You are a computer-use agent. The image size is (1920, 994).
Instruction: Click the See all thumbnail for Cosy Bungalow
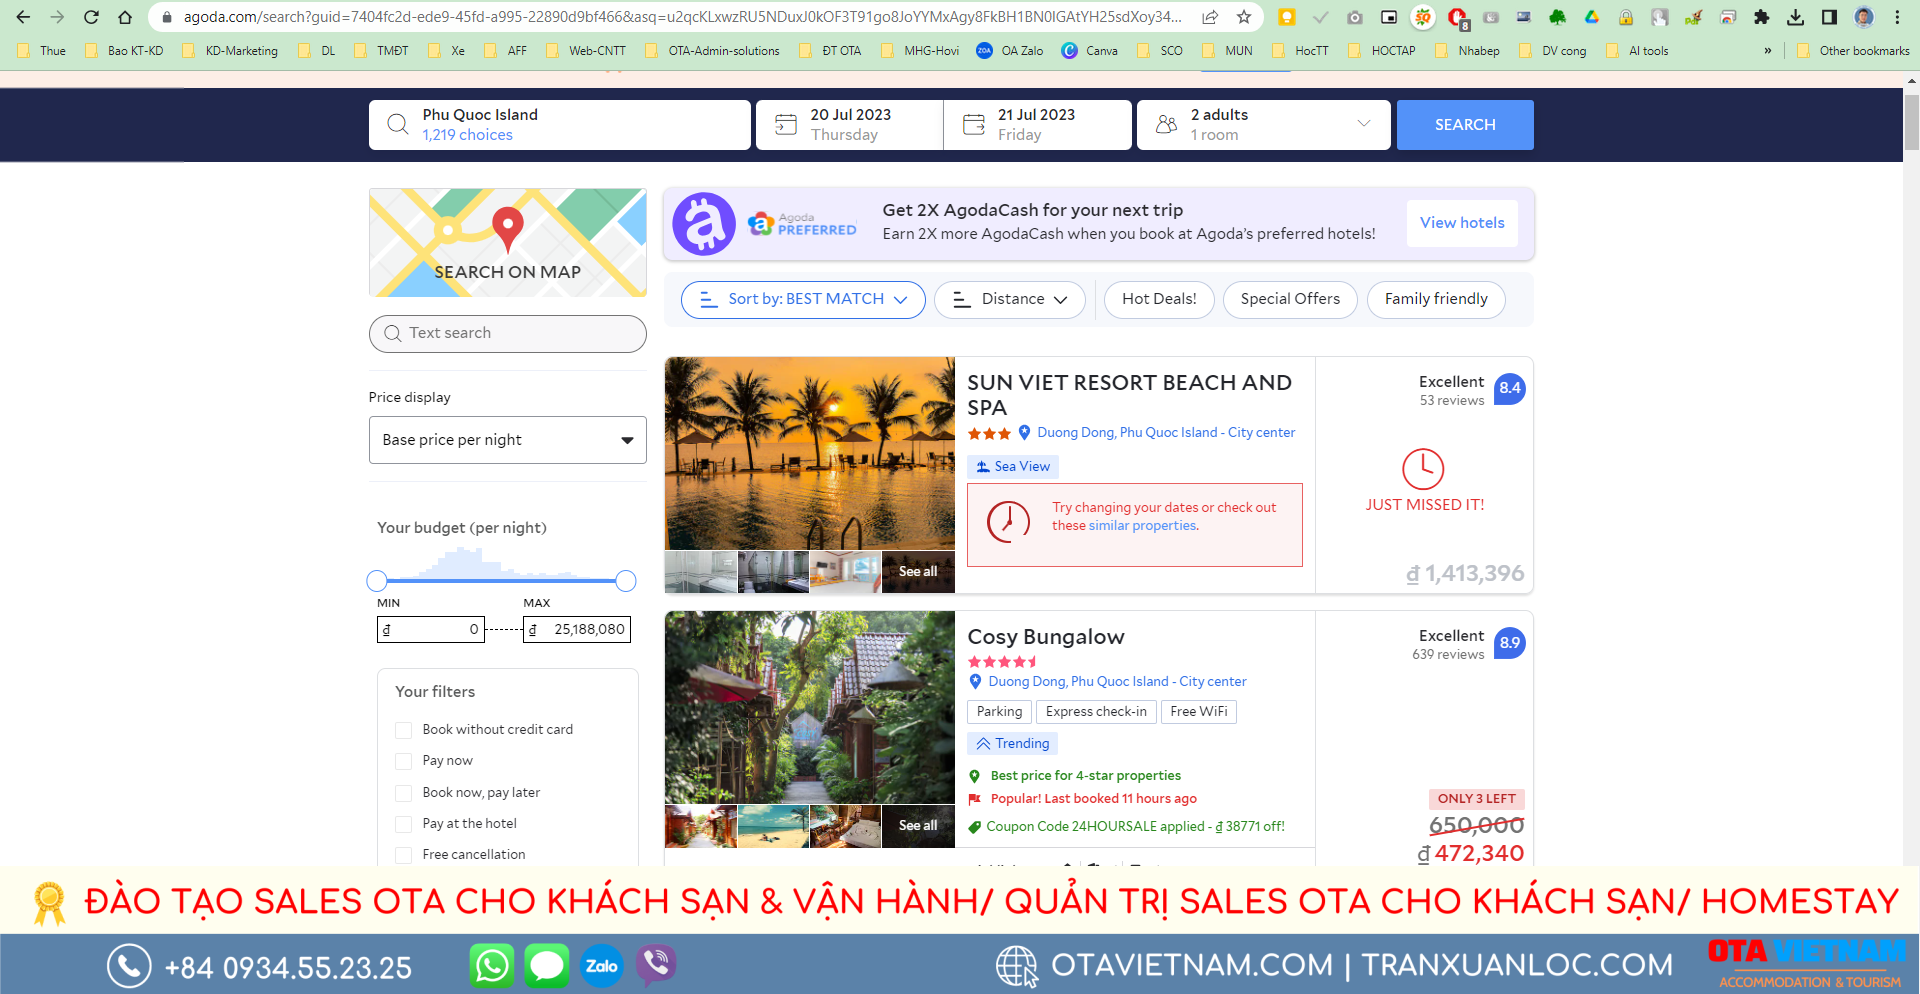(x=917, y=826)
